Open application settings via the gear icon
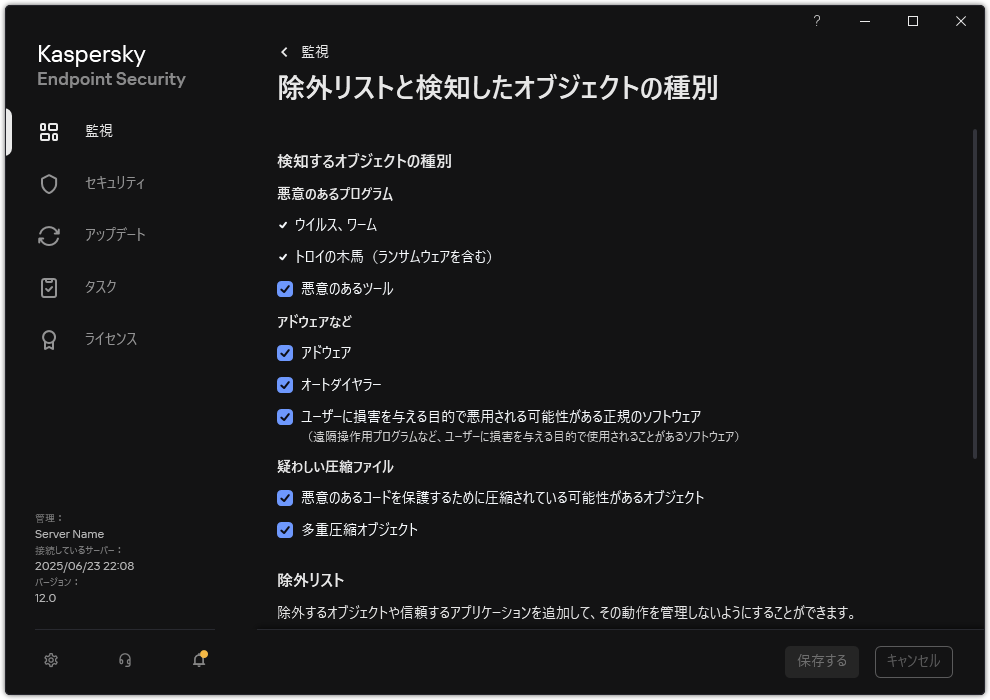Image resolution: width=990 pixels, height=700 pixels. pyautogui.click(x=50, y=661)
